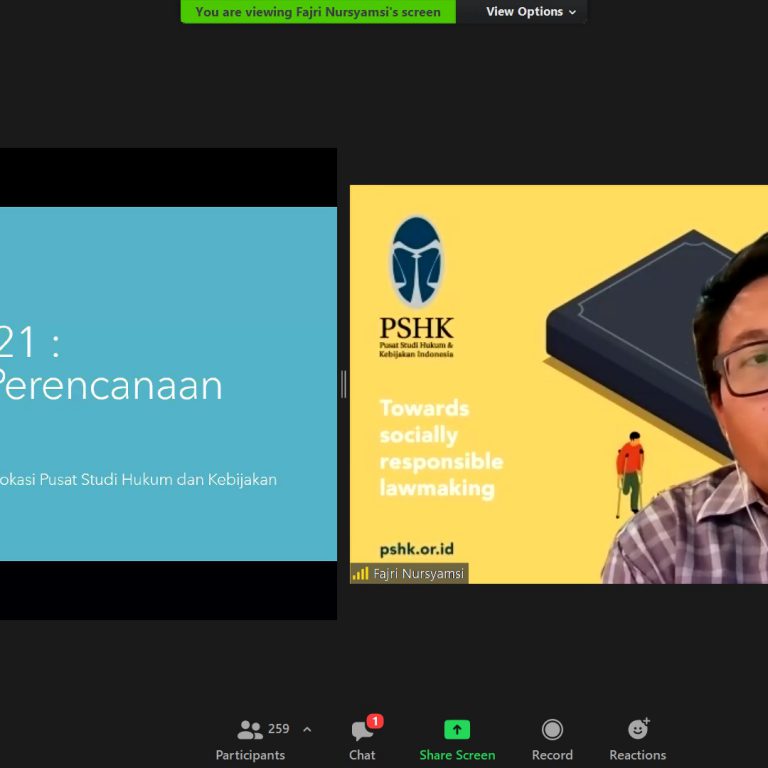Screen dimensions: 768x768
Task: Open the Participants panel icon
Action: [x=249, y=730]
